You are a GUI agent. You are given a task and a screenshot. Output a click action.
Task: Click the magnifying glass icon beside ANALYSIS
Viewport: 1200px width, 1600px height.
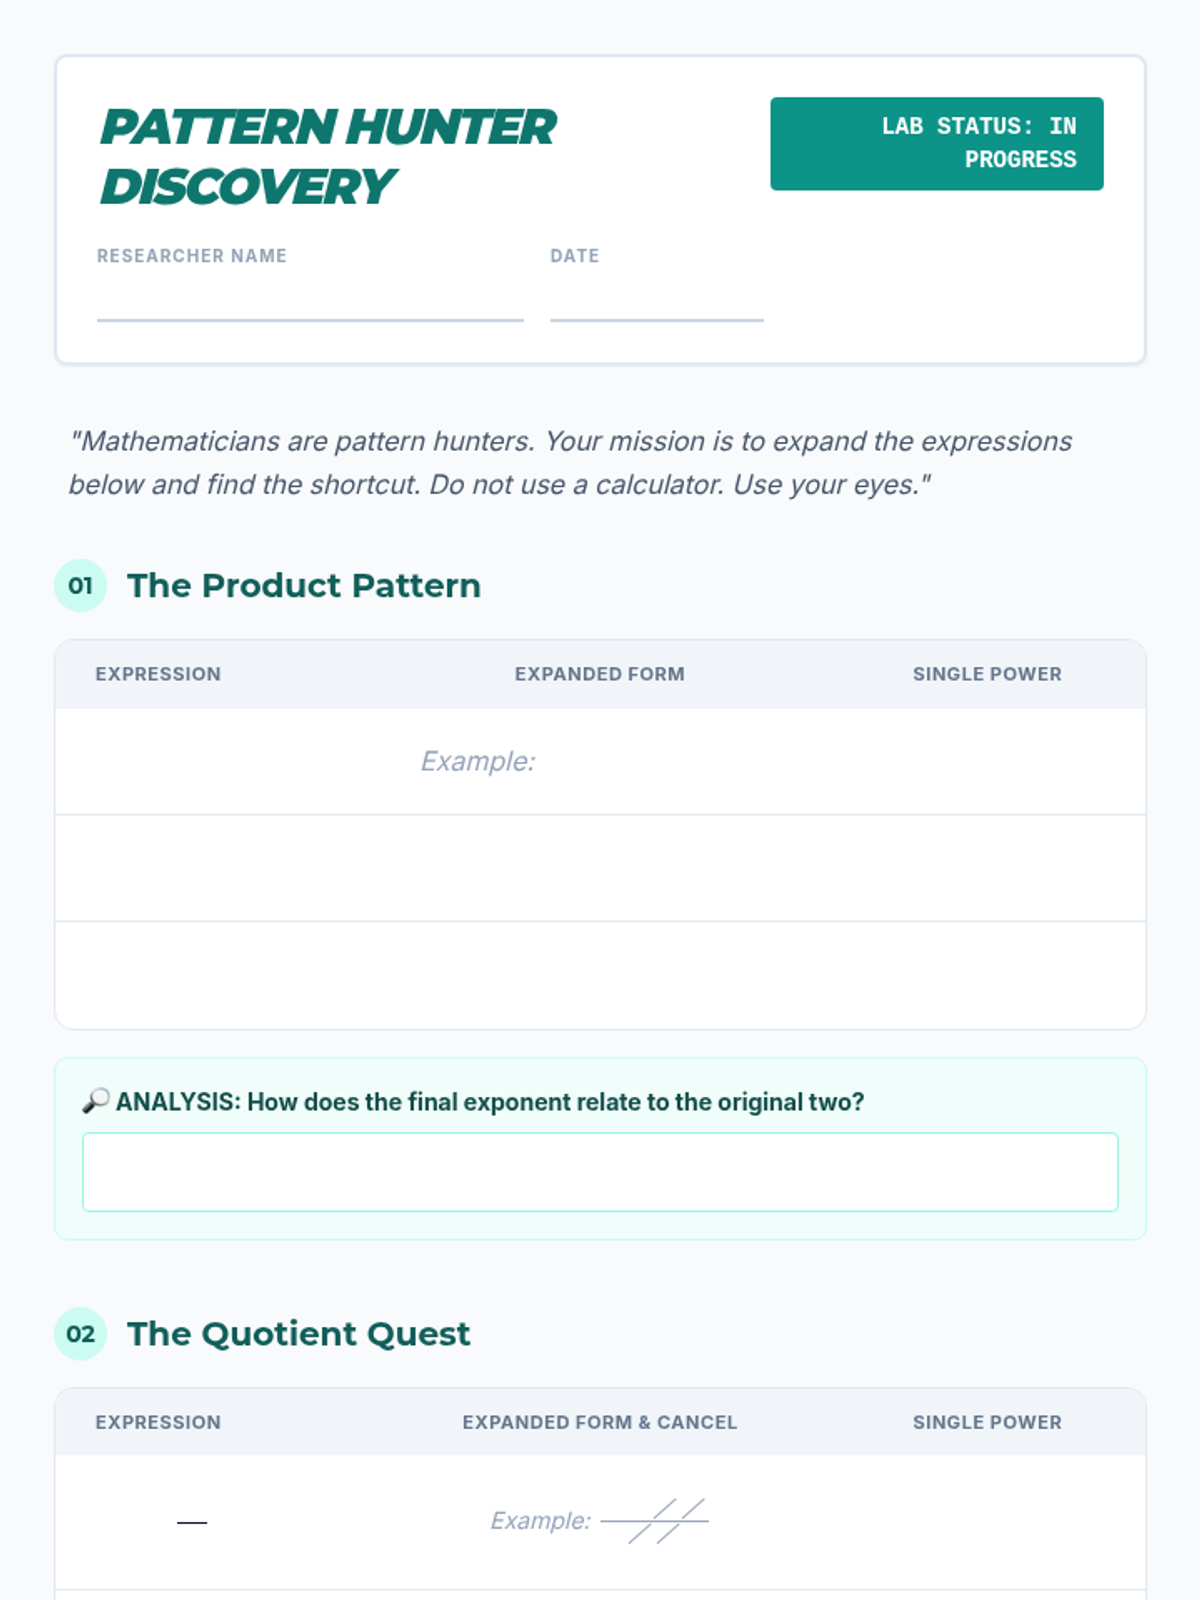coord(95,1101)
